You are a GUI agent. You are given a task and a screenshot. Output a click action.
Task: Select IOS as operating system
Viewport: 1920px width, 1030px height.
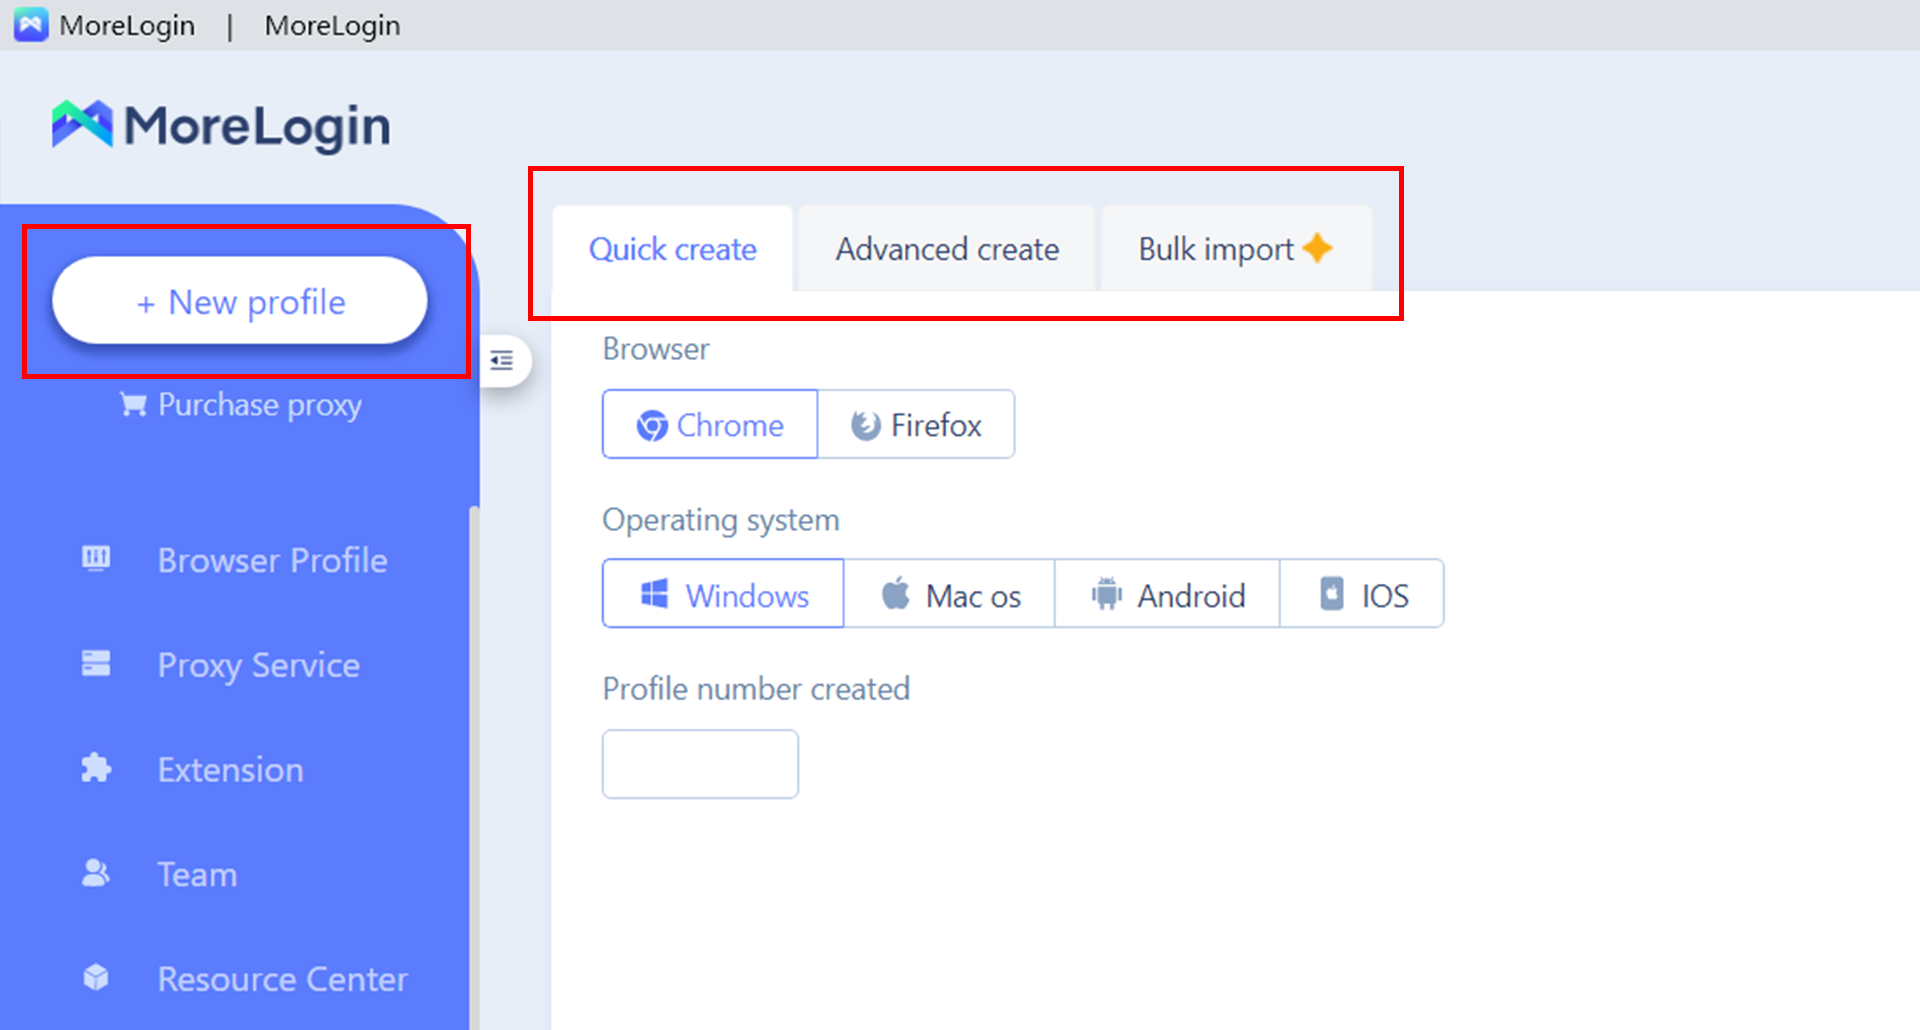1362,593
